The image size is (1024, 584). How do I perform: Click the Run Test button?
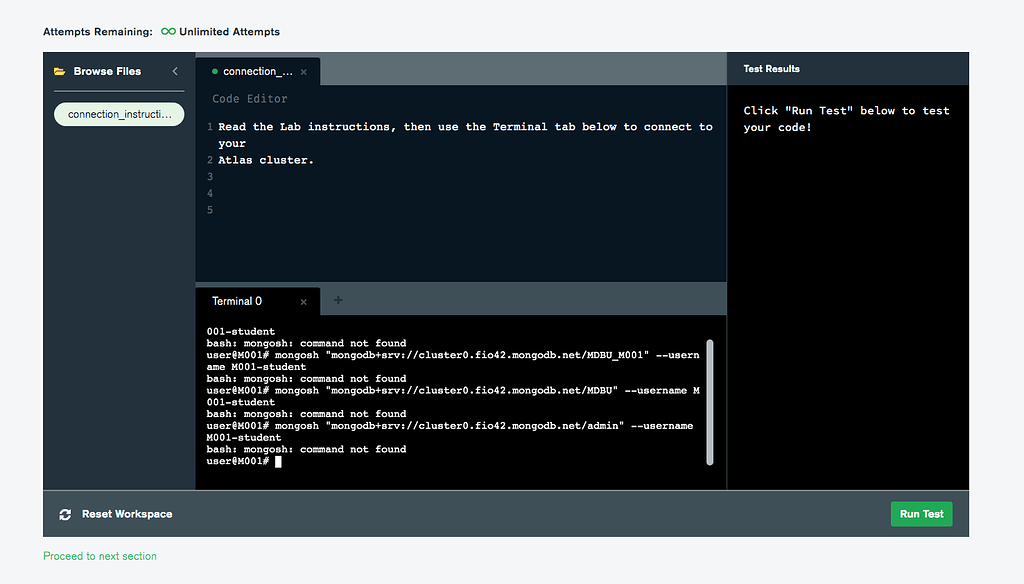[x=921, y=514]
